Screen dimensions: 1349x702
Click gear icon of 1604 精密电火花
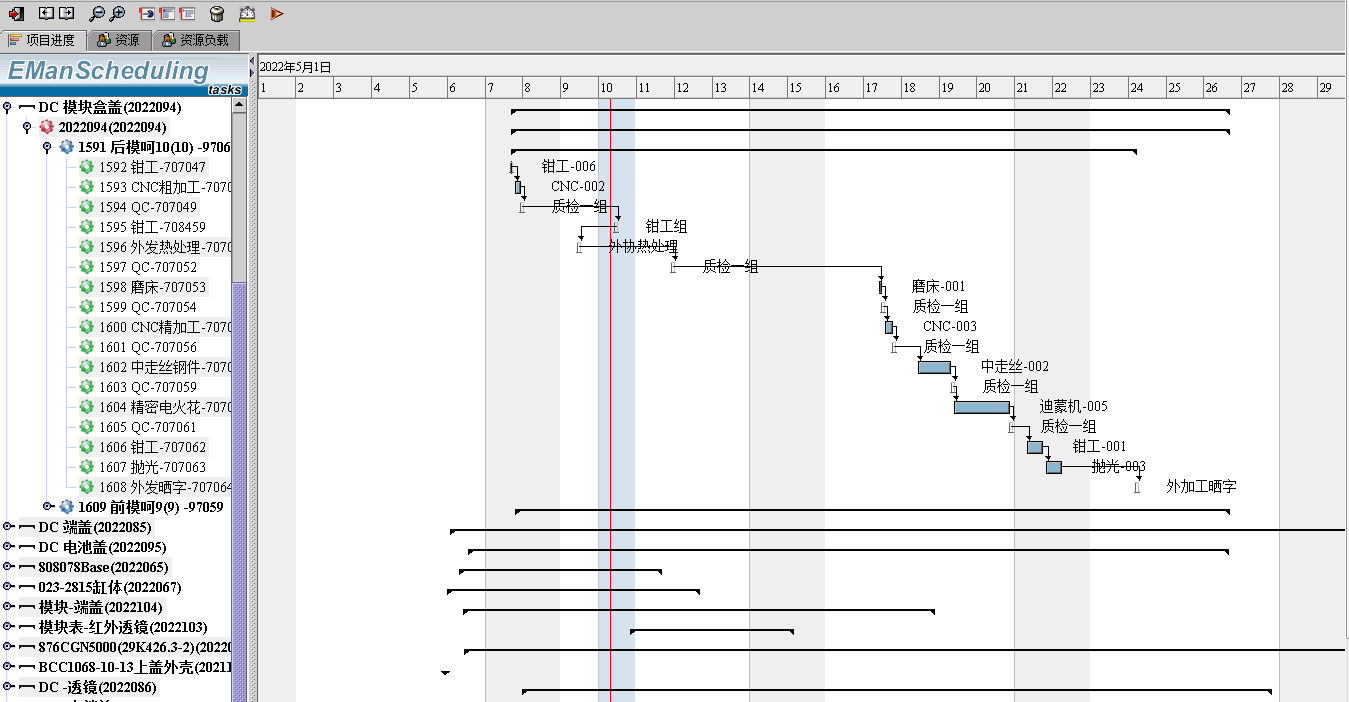[x=86, y=407]
